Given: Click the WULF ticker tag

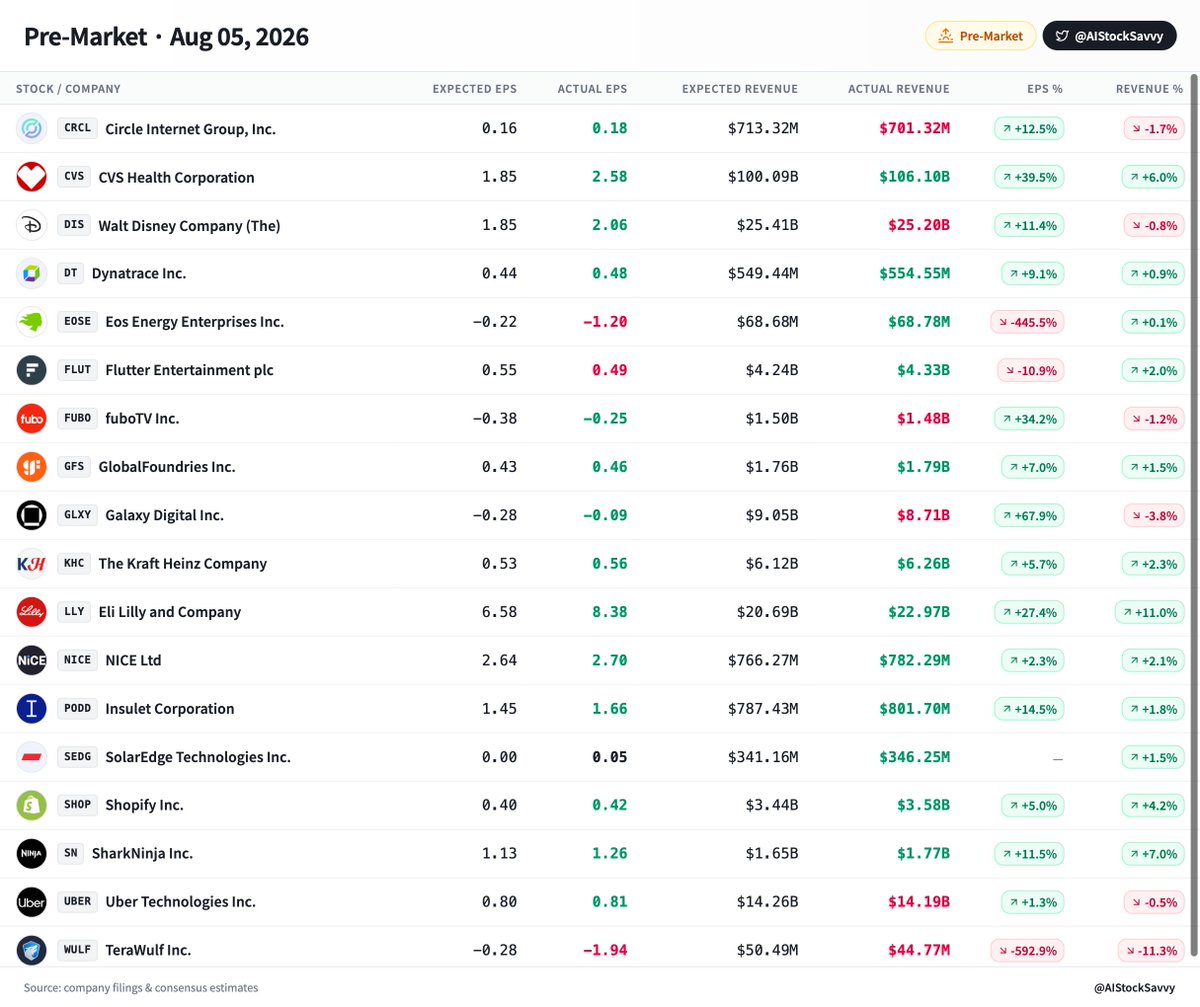Looking at the screenshot, I should (77, 950).
